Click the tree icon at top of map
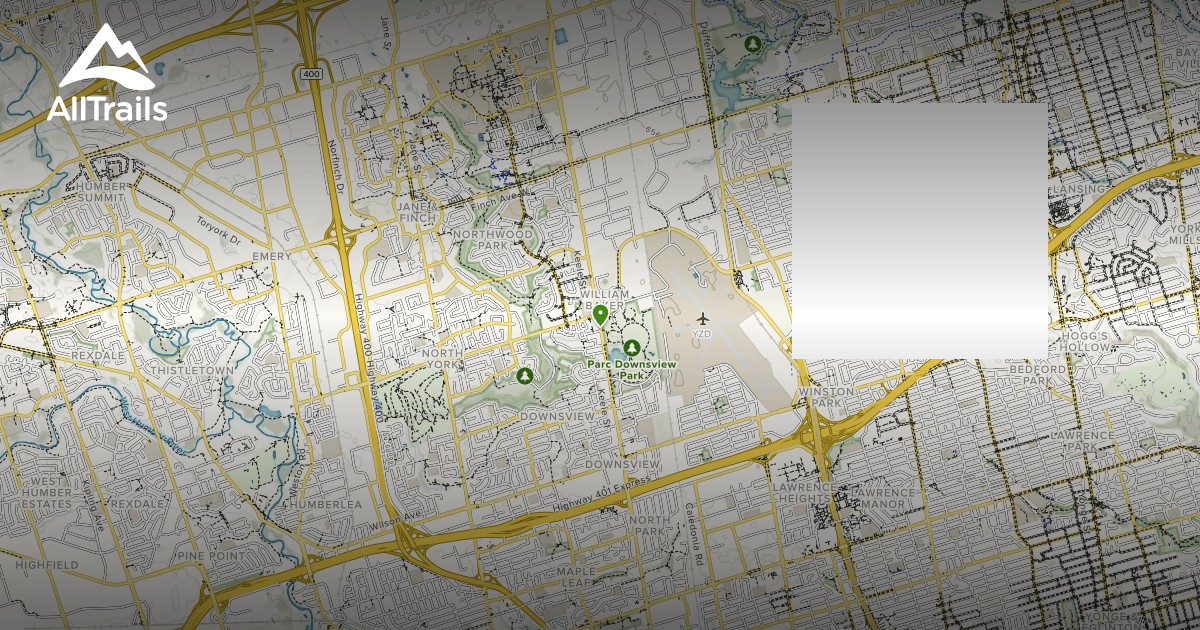 click(x=751, y=44)
